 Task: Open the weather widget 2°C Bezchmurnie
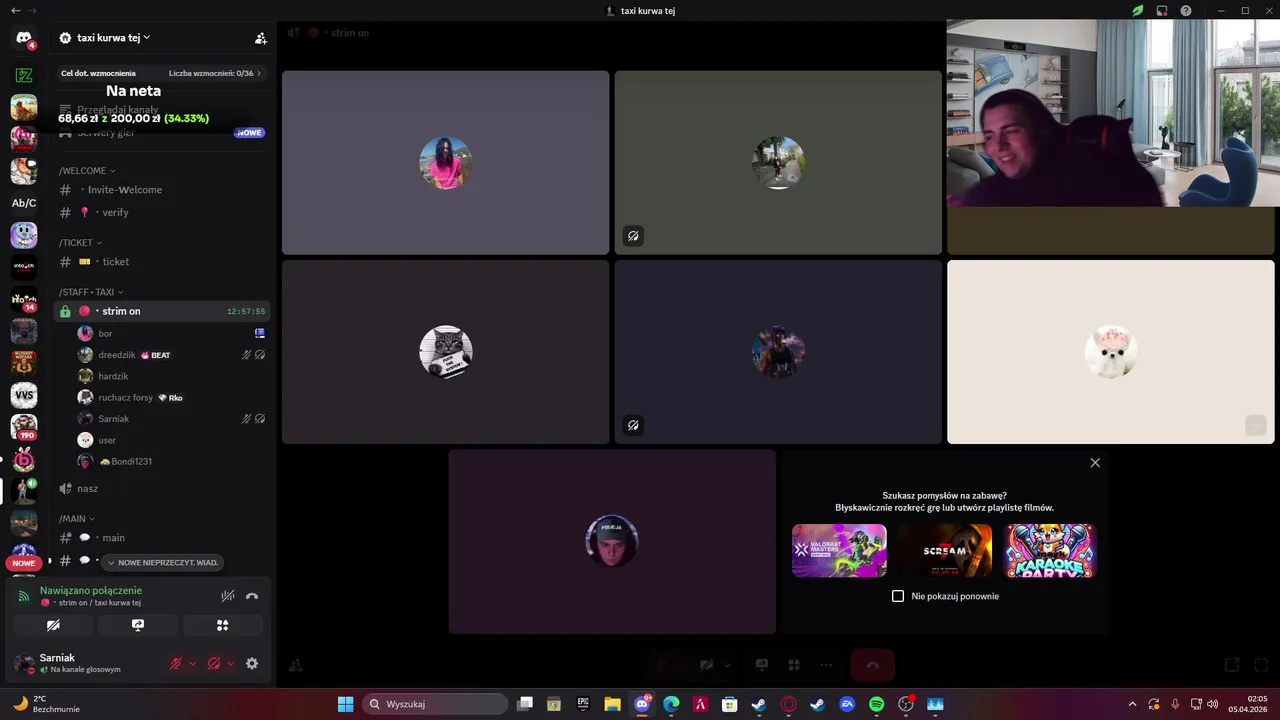pyautogui.click(x=45, y=704)
